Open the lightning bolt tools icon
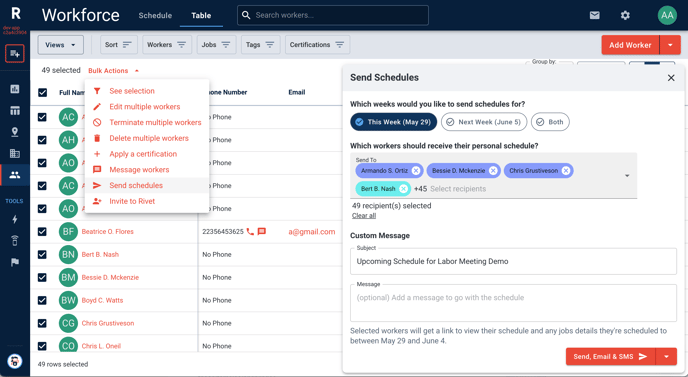This screenshot has width=688, height=377. pyautogui.click(x=15, y=219)
